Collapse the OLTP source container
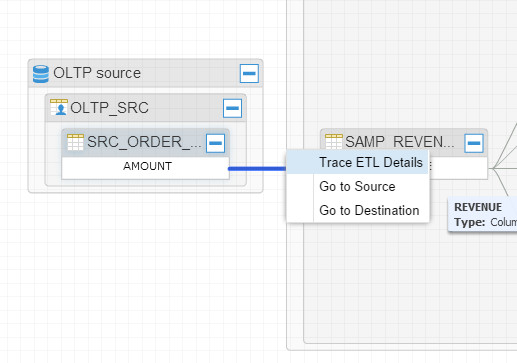This screenshot has height=363, width=517. click(249, 74)
